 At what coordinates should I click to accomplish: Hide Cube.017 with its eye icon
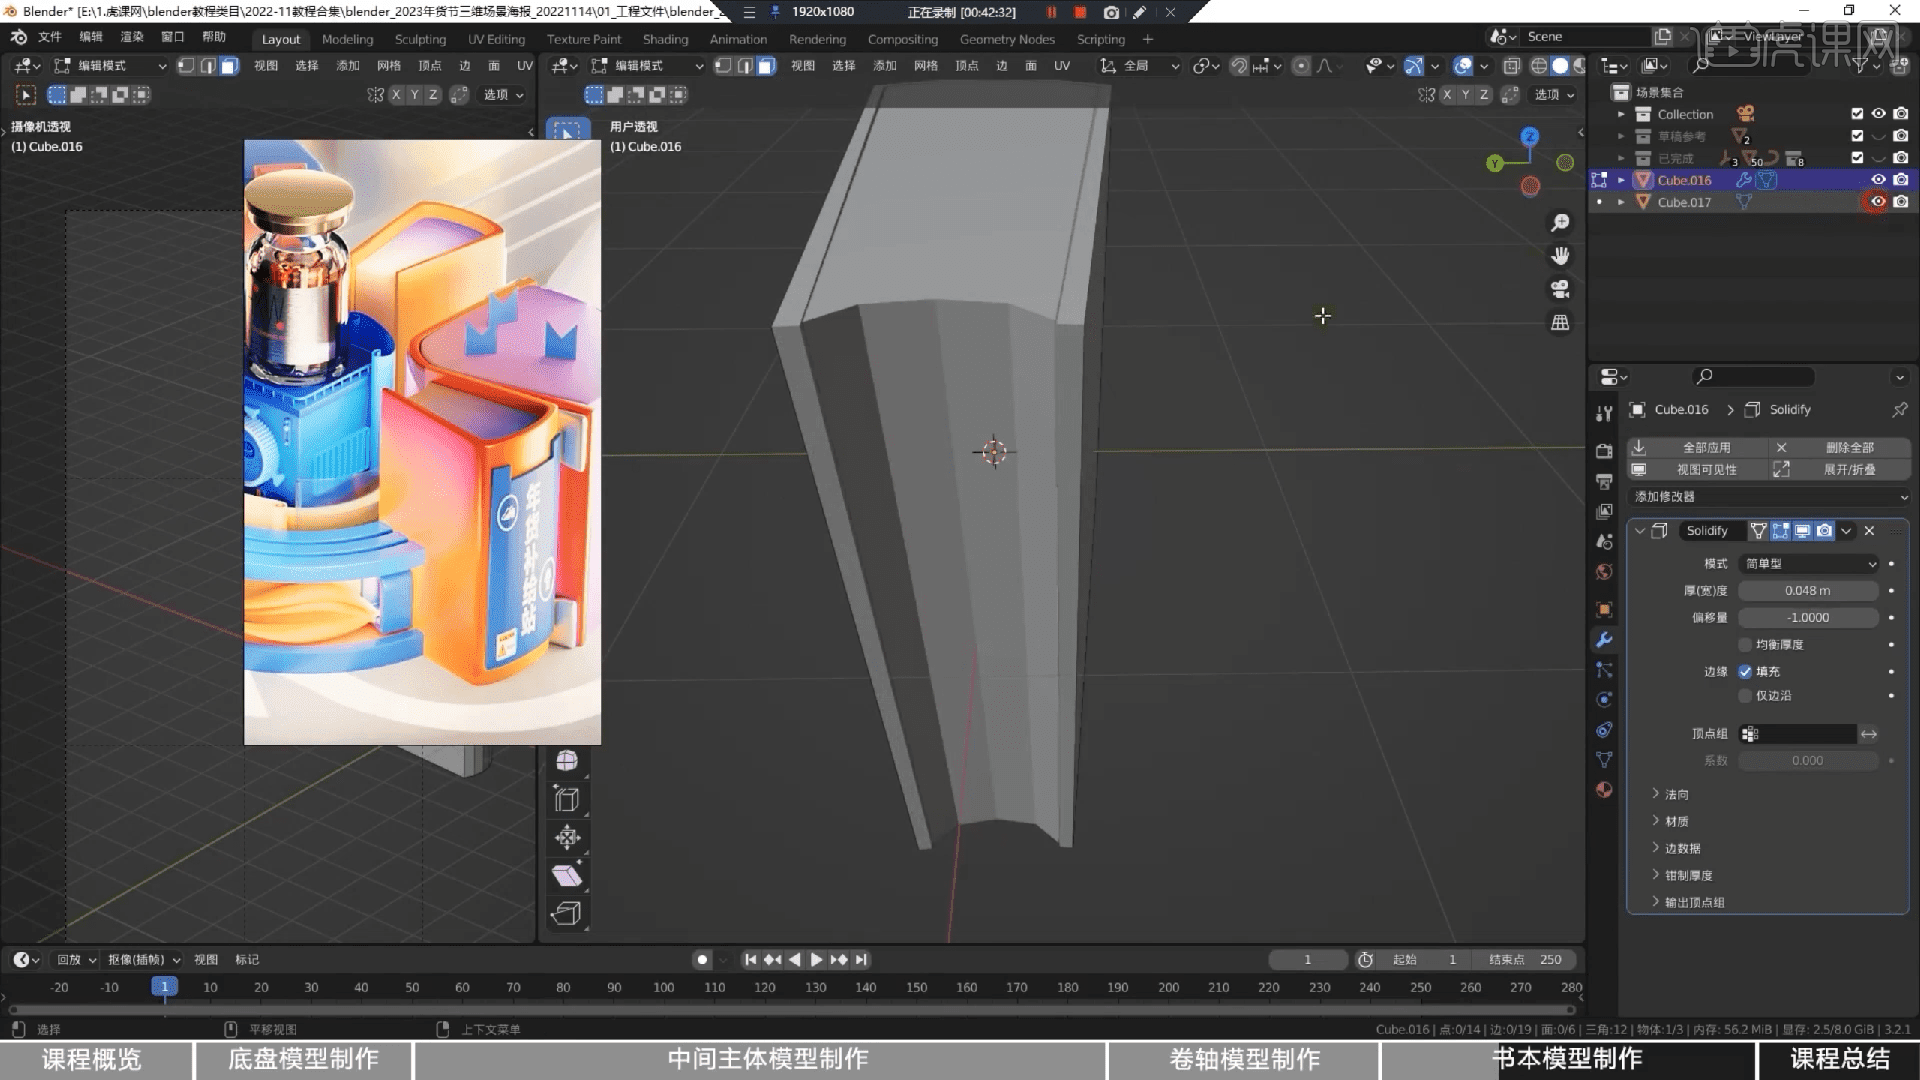point(1878,202)
